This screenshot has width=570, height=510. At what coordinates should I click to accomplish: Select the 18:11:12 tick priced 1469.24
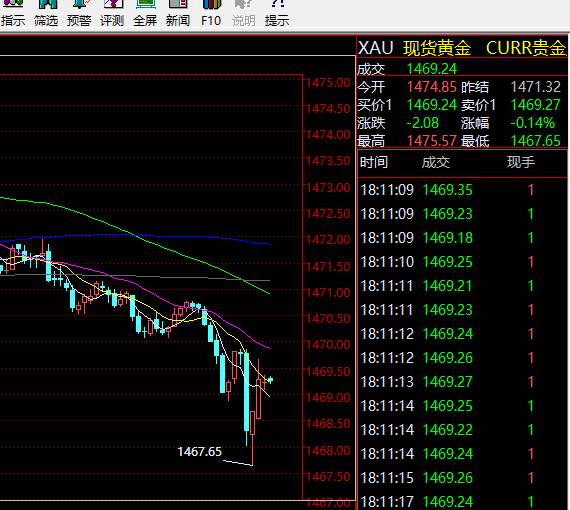pos(462,334)
